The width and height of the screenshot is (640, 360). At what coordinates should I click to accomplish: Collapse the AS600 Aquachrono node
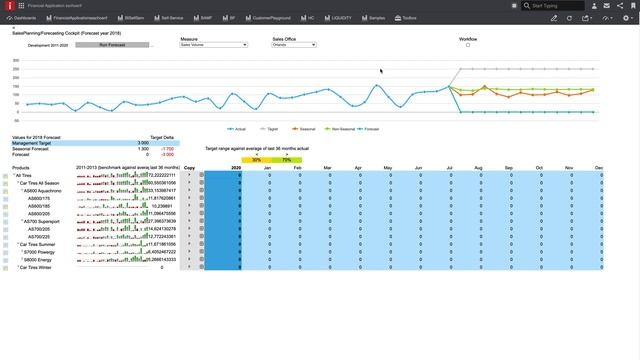[22, 190]
